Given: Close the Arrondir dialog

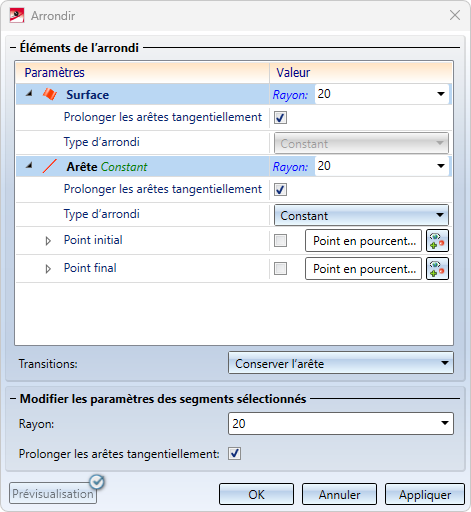Looking at the screenshot, I should point(455,15).
